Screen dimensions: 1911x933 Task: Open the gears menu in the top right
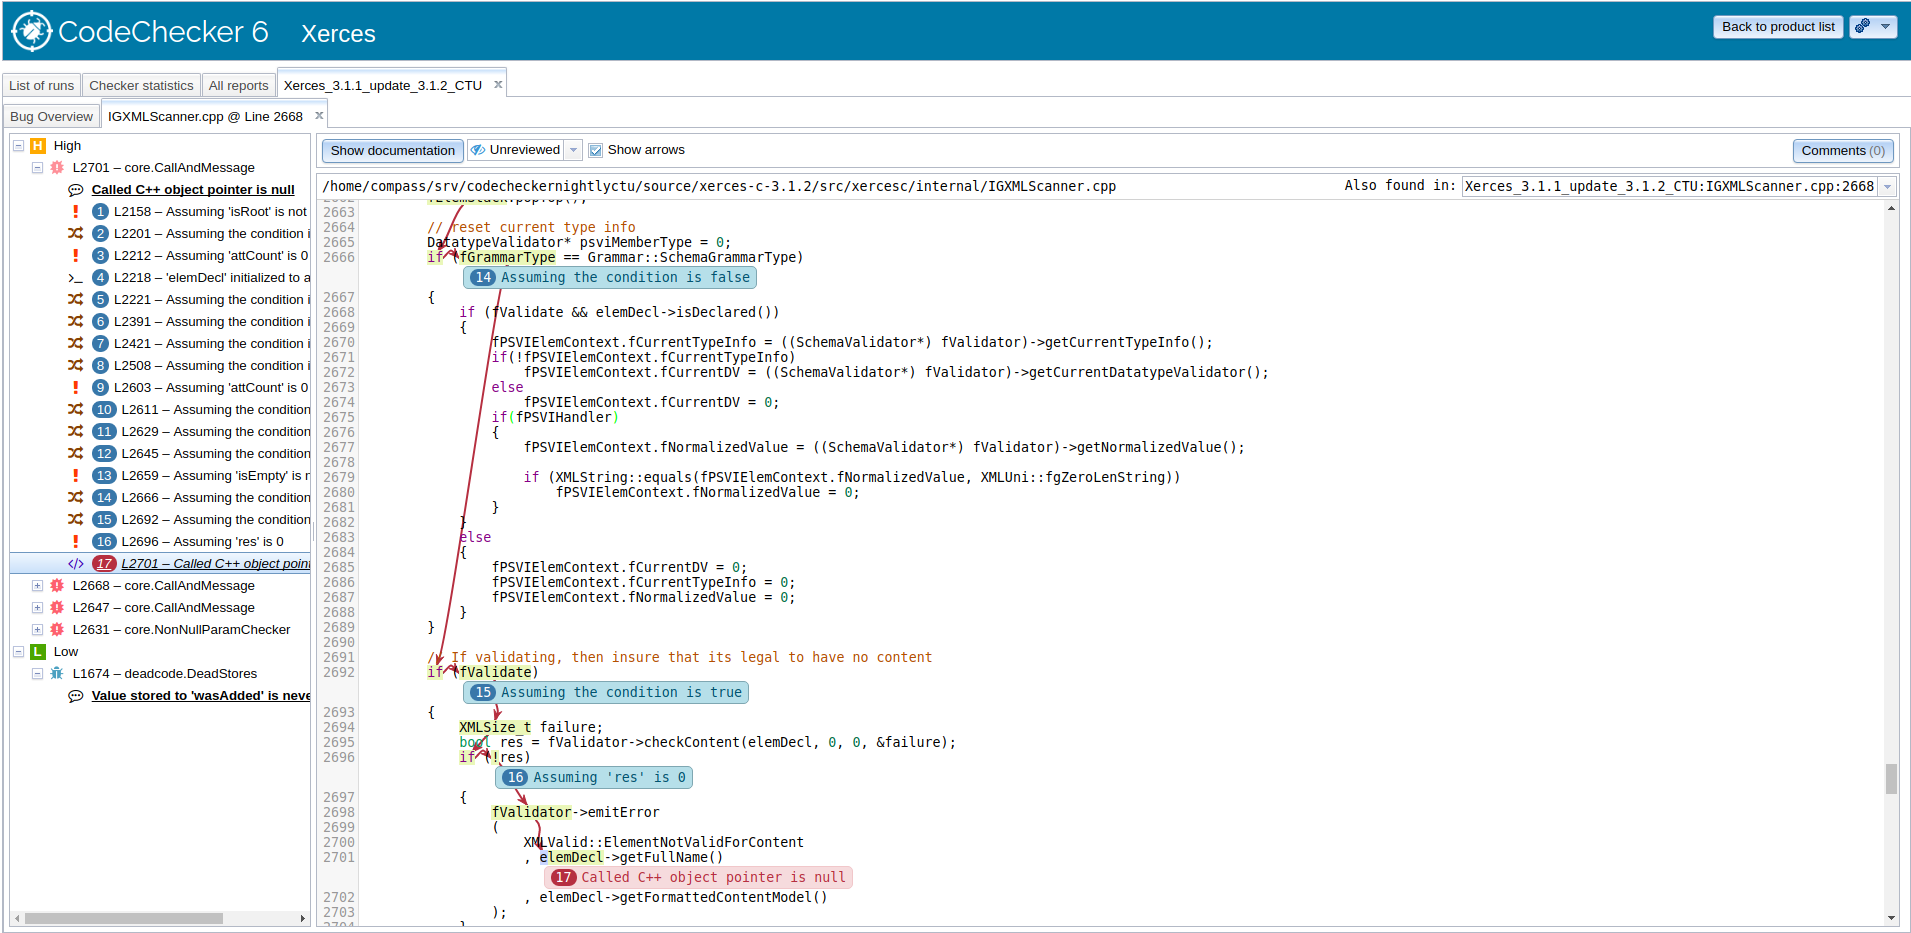[1873, 26]
